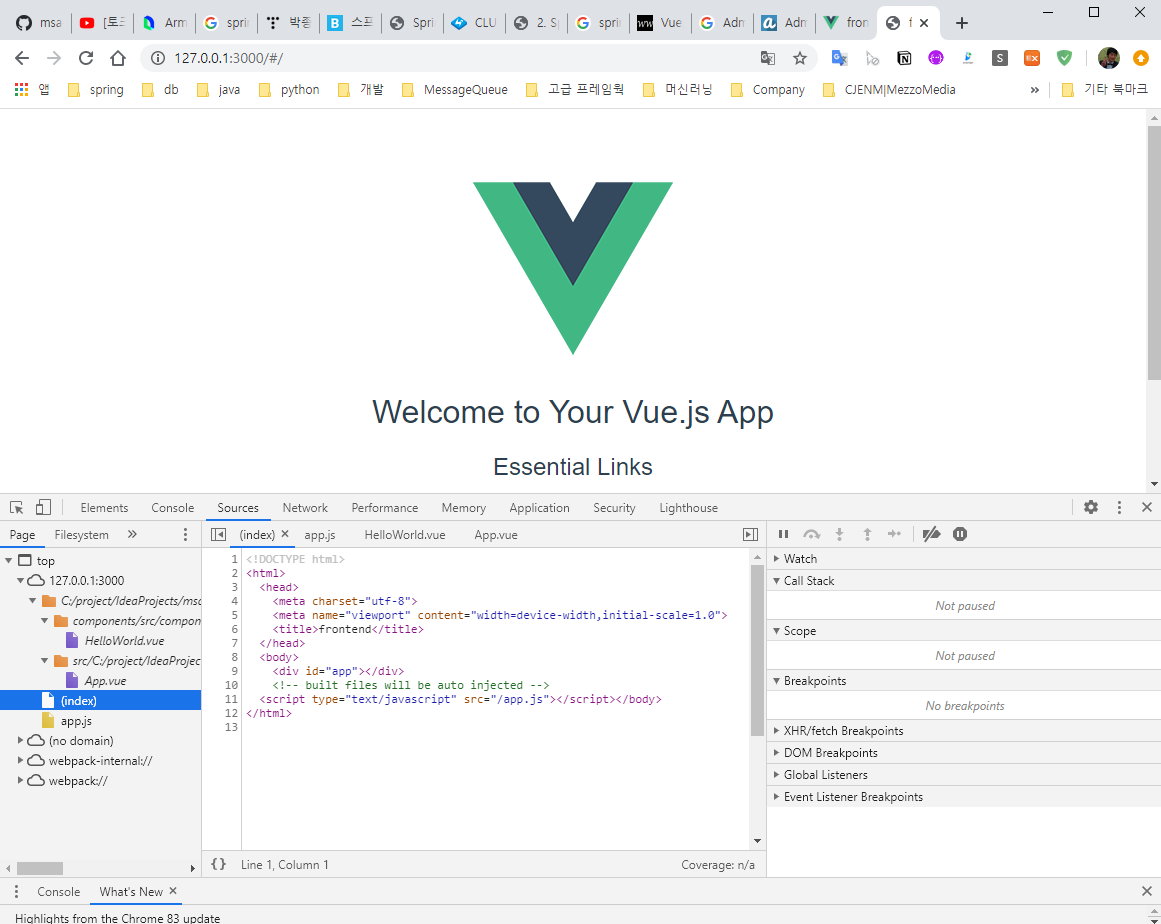Open spring bookmark folder
This screenshot has height=924, width=1161.
pyautogui.click(x=96, y=90)
